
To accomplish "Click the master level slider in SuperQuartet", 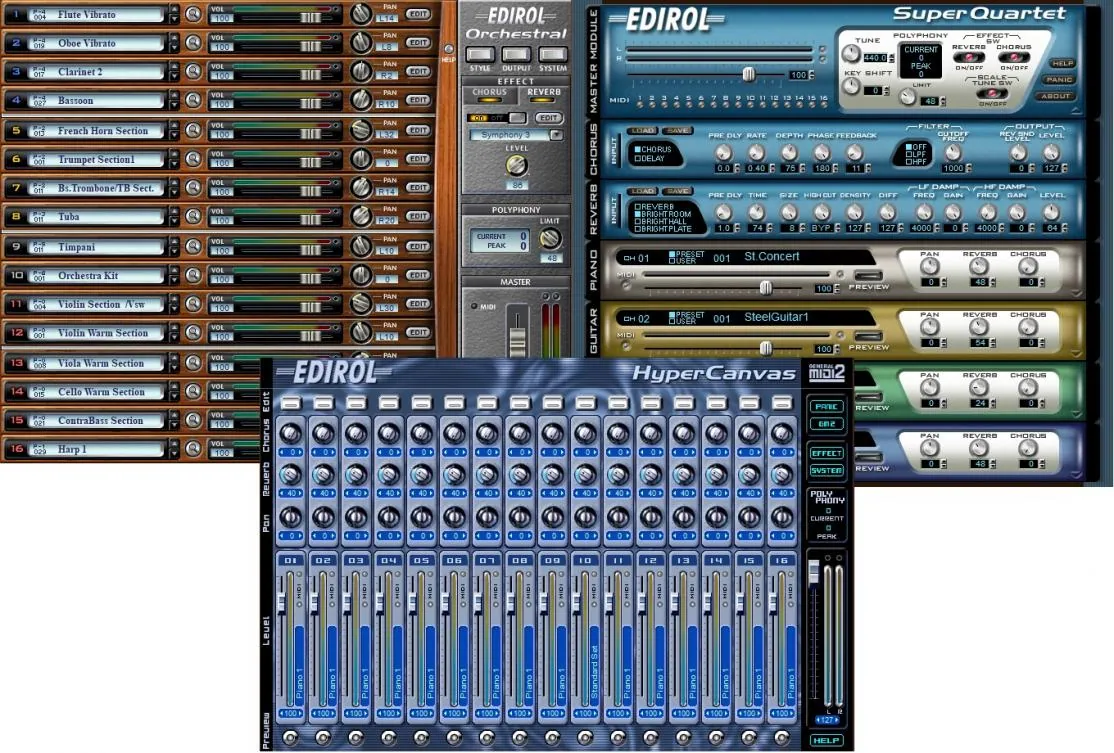I will click(x=749, y=74).
